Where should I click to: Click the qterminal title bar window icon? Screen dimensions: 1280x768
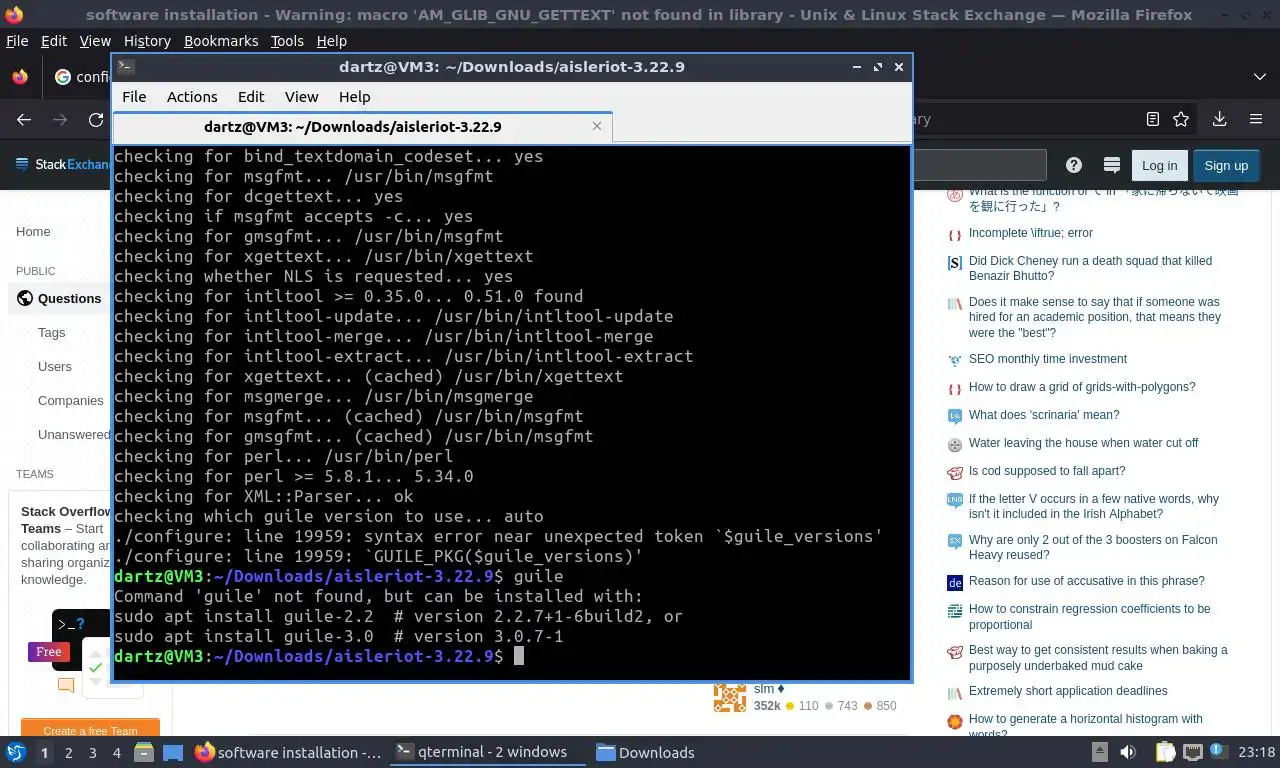click(x=126, y=67)
